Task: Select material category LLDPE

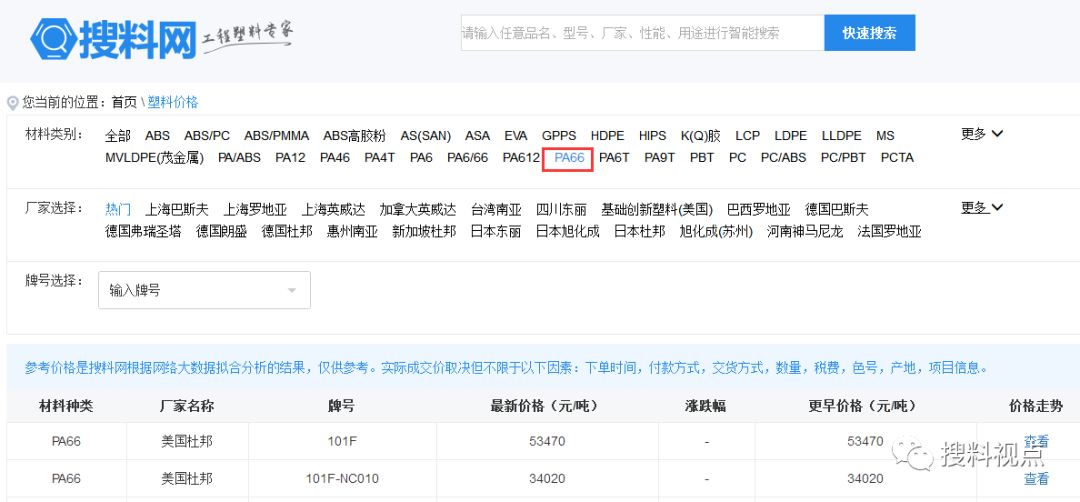Action: (x=842, y=136)
